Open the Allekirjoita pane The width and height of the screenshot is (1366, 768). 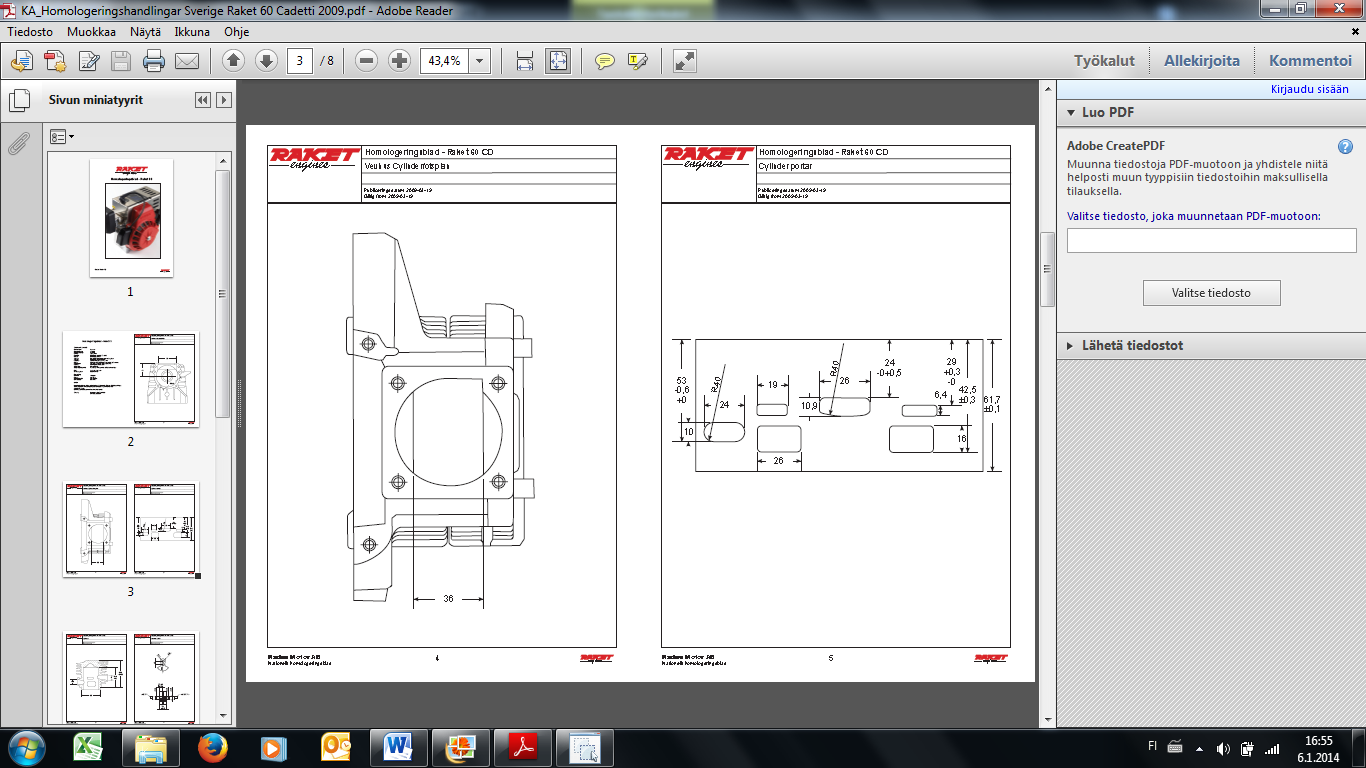coord(1202,61)
